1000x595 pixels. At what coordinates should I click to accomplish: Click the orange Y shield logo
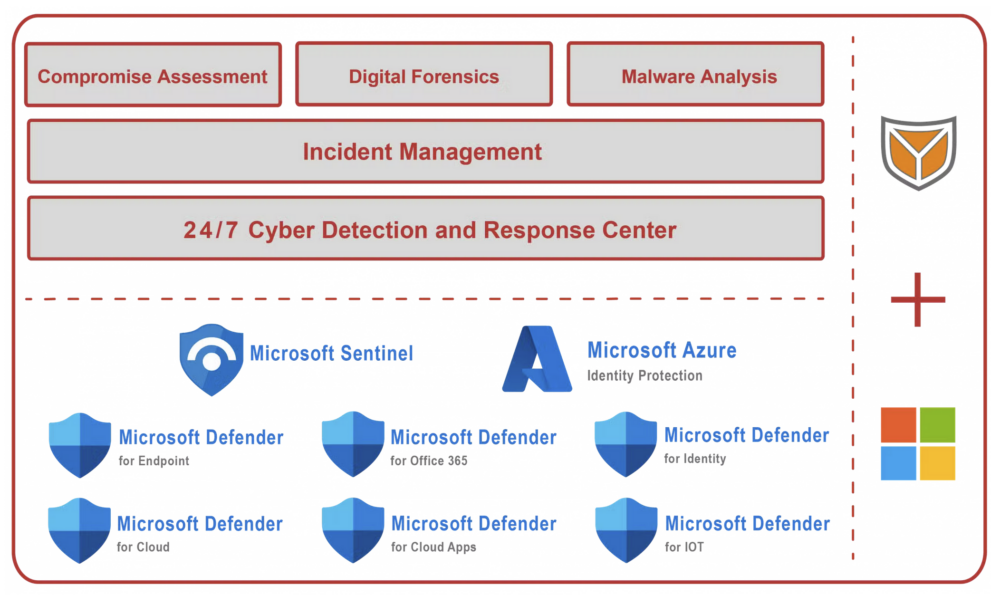918,152
